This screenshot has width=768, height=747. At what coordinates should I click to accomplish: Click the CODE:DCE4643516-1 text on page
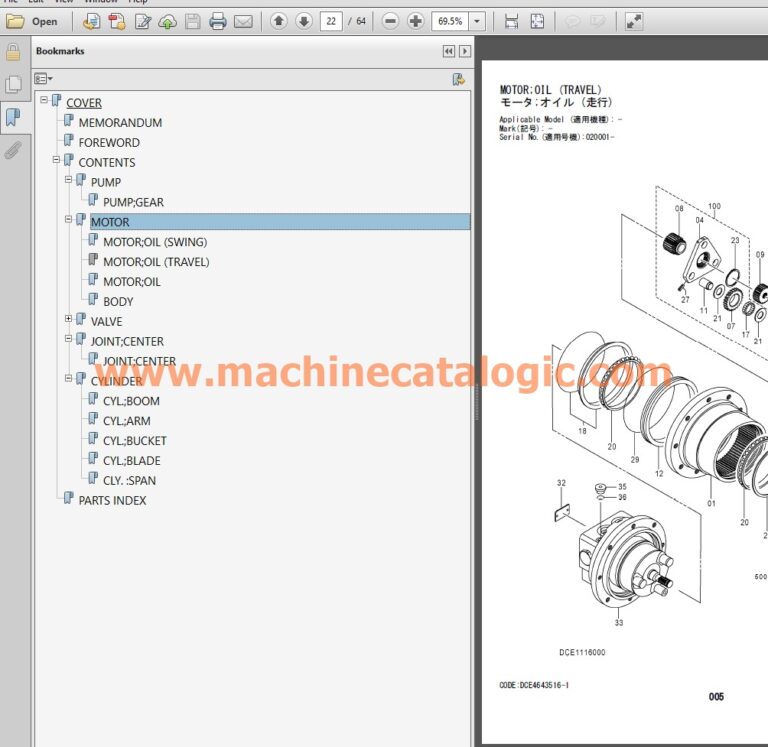534,685
